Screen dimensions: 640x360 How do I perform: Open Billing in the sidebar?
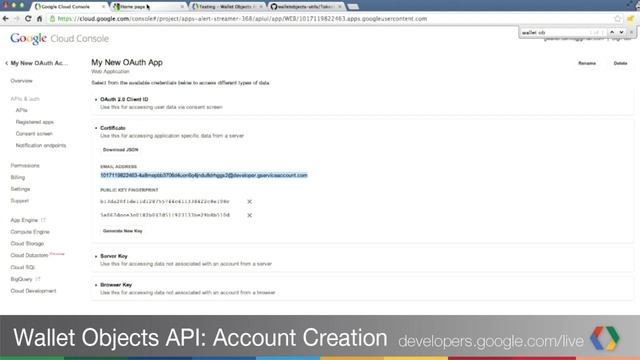tap(18, 178)
